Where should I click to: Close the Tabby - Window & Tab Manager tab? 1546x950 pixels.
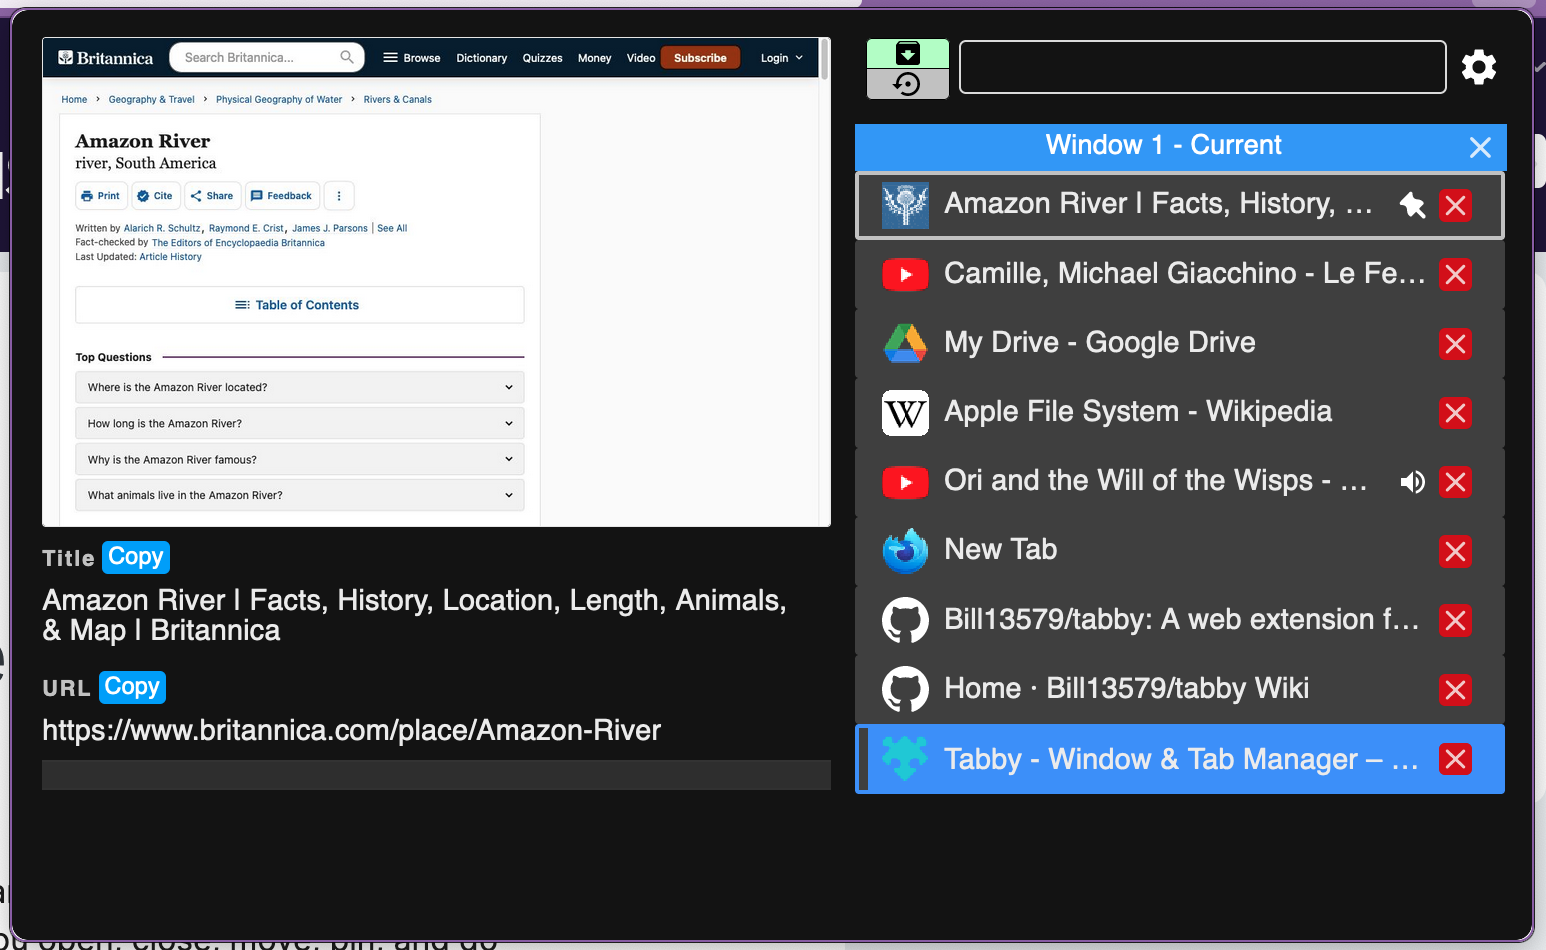[x=1455, y=759]
